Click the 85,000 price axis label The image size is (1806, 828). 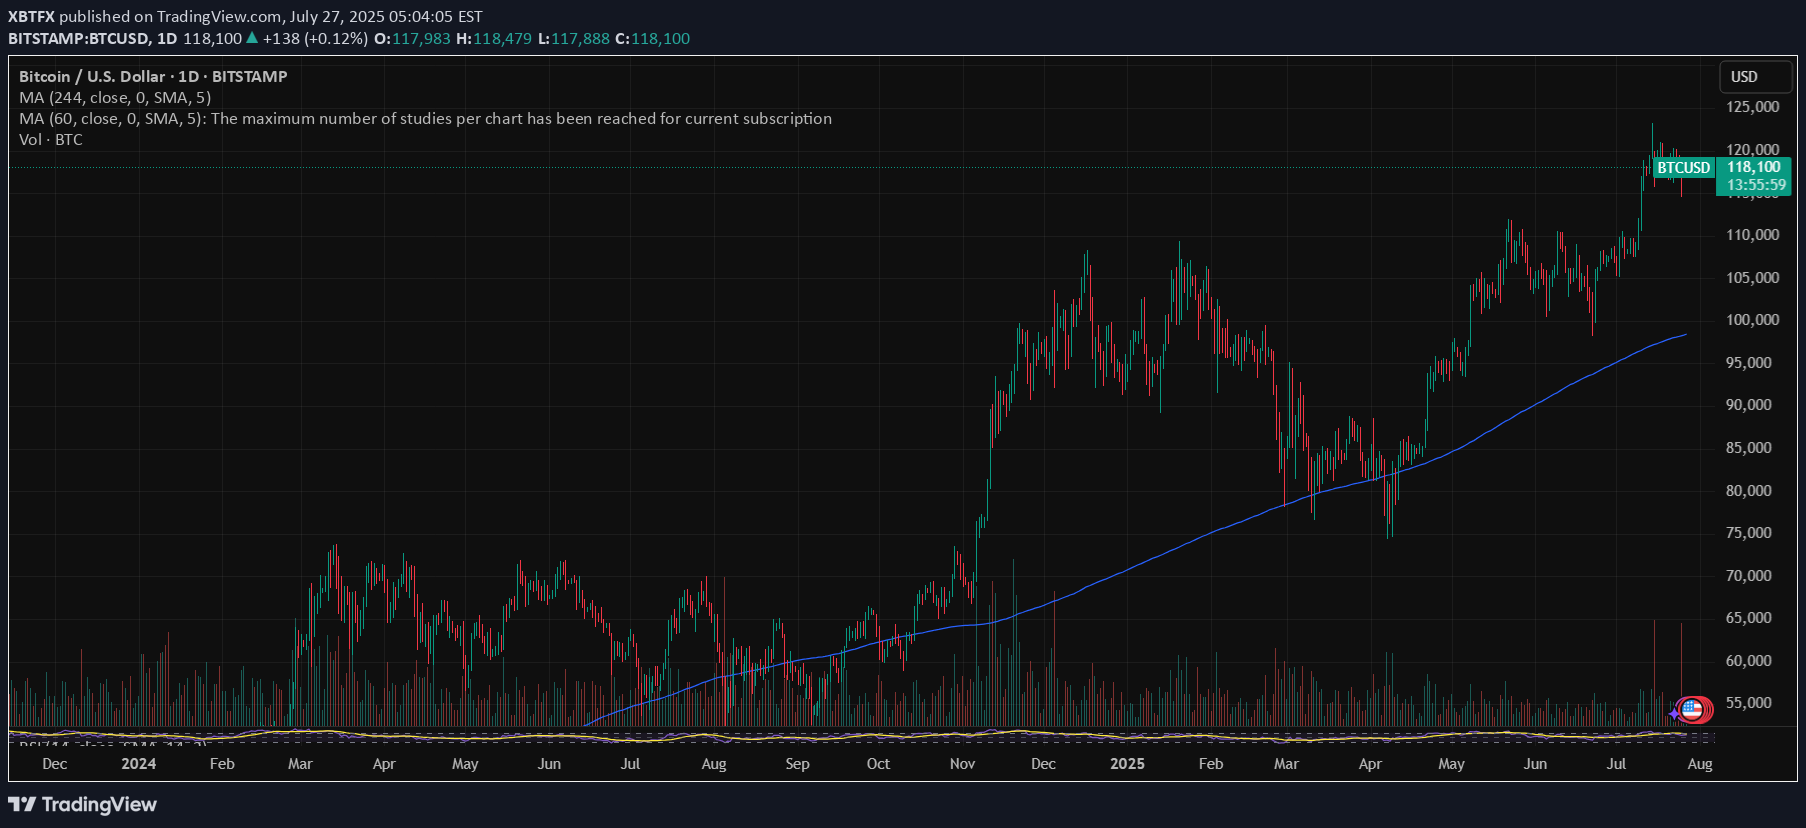pos(1749,448)
